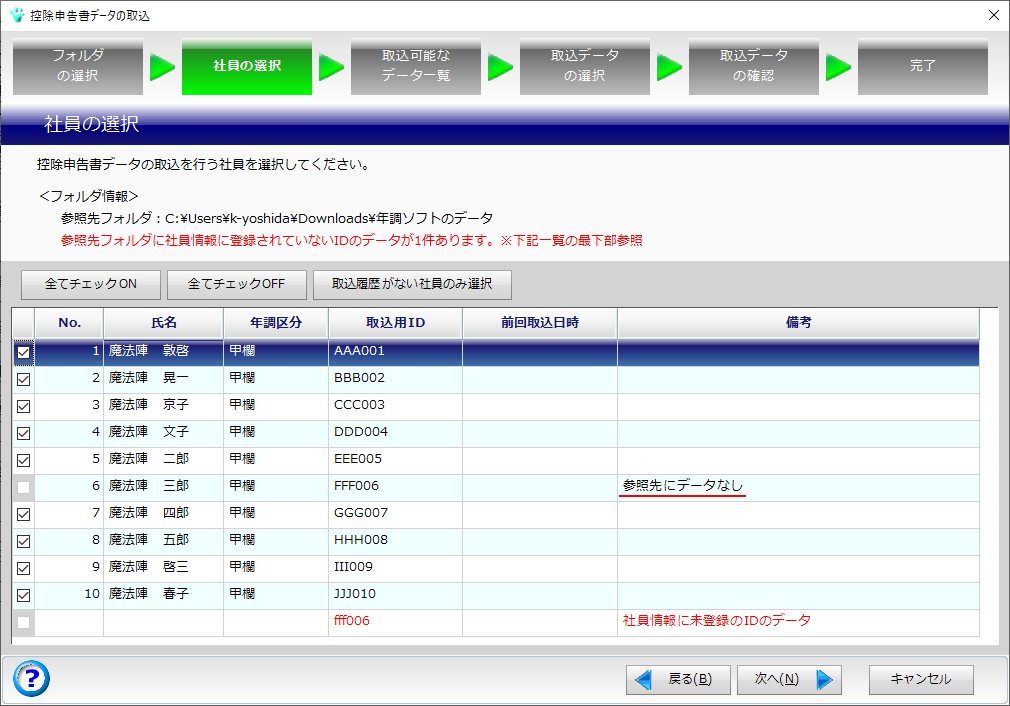
Task: Uncheck the row for 魔法陣 五郎
Action: (23, 542)
